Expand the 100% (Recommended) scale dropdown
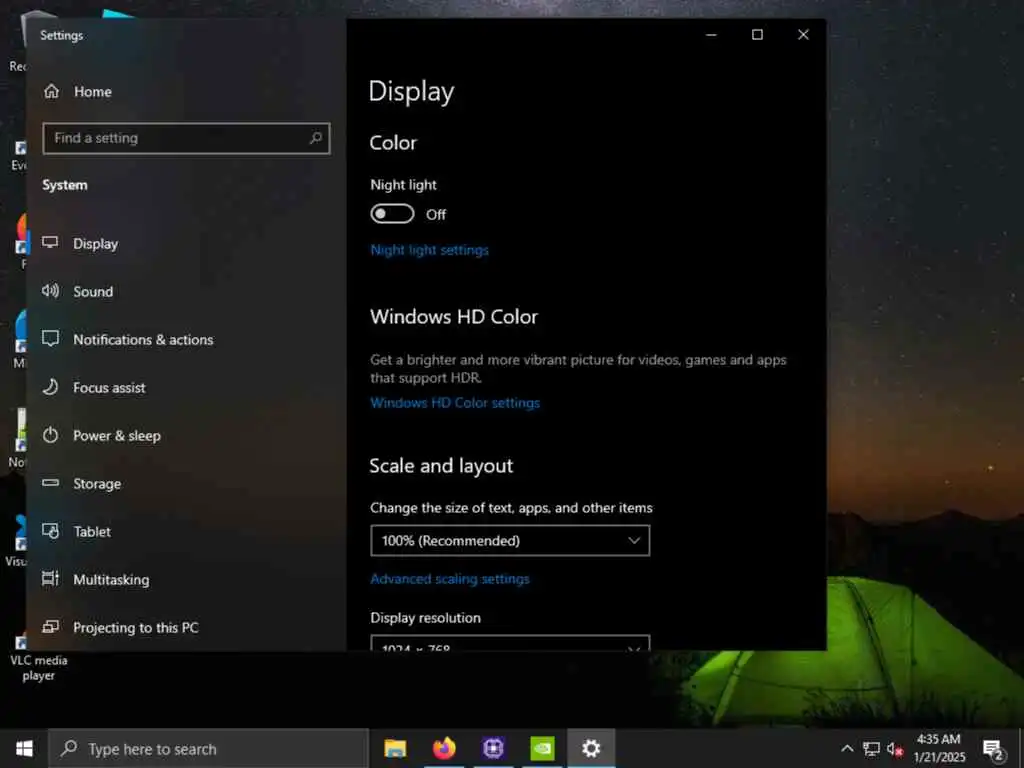Screen dimensions: 1024x768 pos(509,541)
